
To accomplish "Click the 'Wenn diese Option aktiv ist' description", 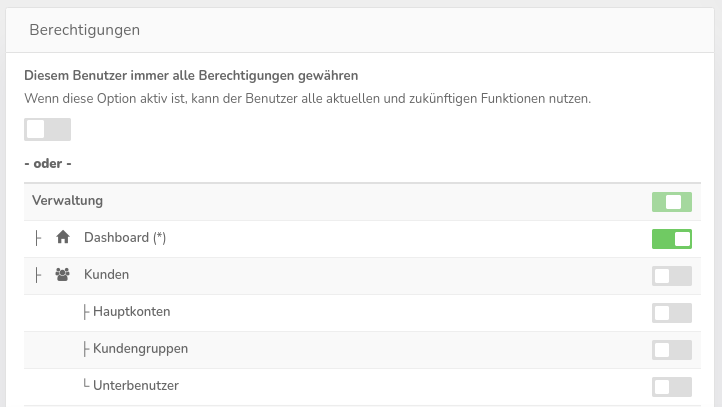I will tap(307, 99).
